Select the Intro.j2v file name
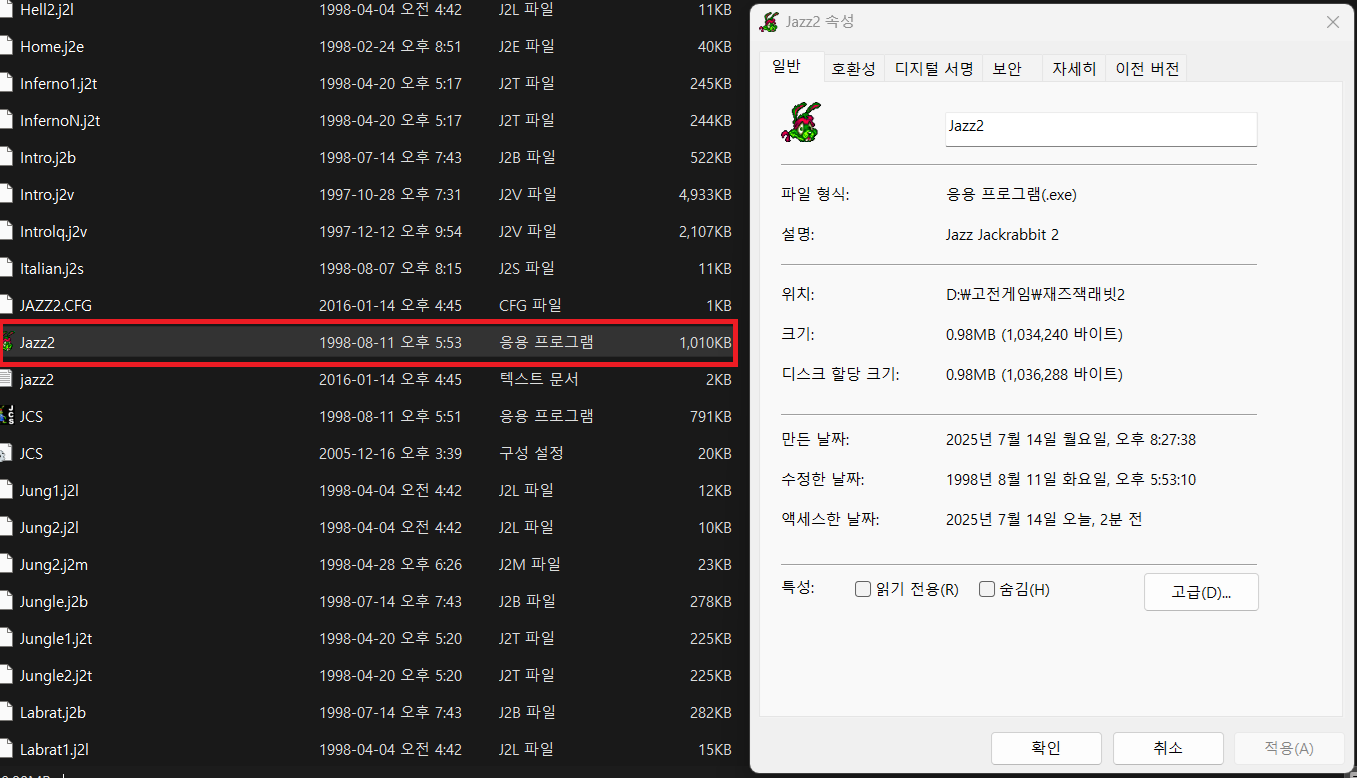The height and width of the screenshot is (778, 1357). click(x=48, y=194)
